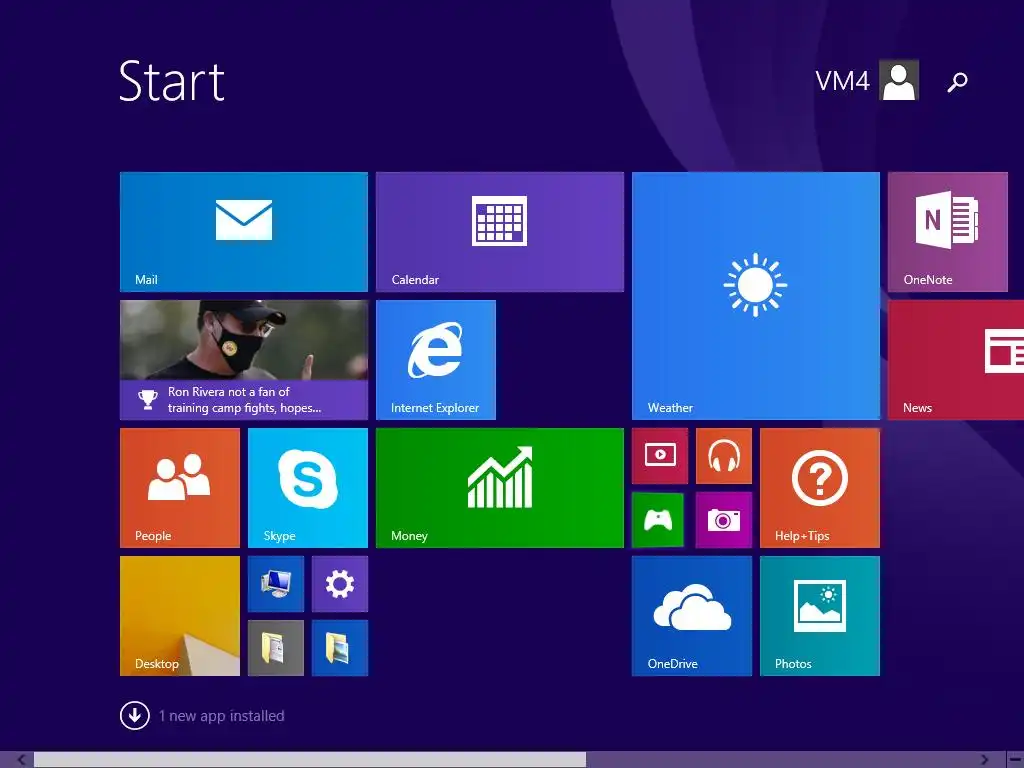Screen dimensions: 1024x768
Task: Click the scrollbar left arrow
Action: click(21, 760)
